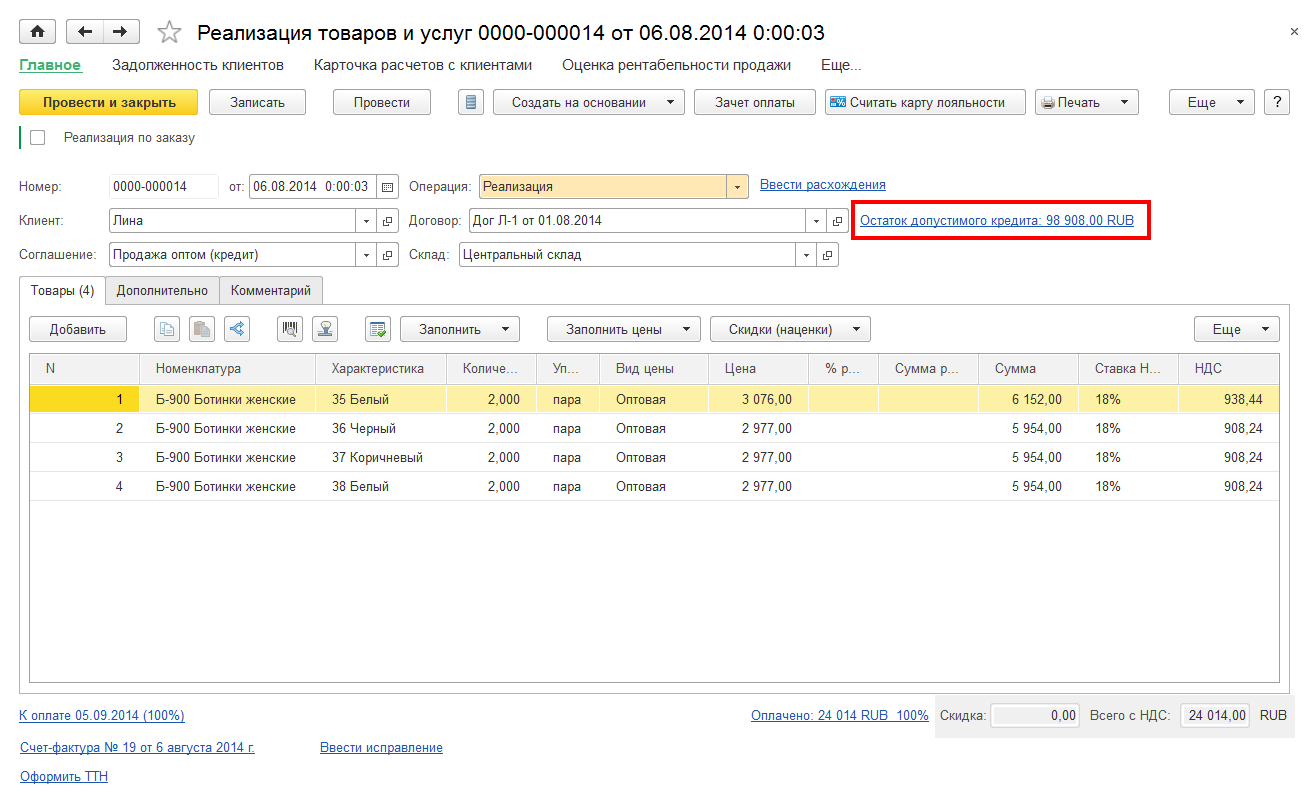Open the Создать на основании menu
Screen dimensions: 1316x794
coord(589,102)
